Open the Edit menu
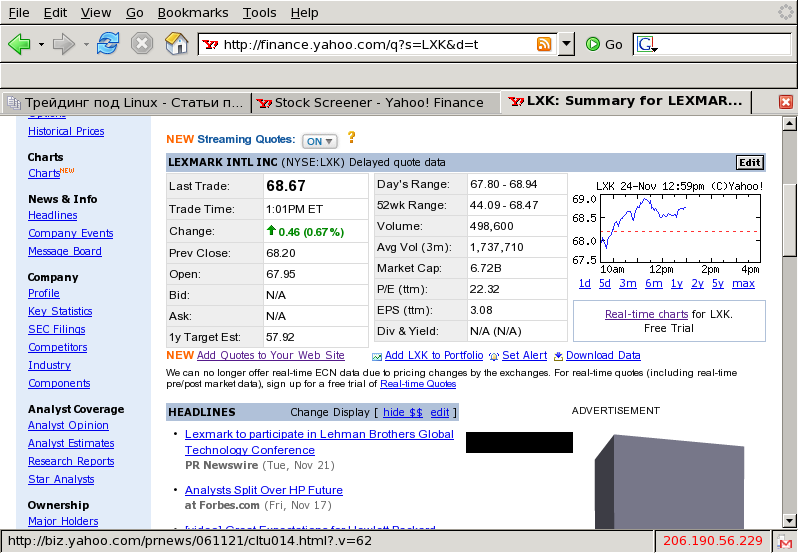 [x=55, y=13]
